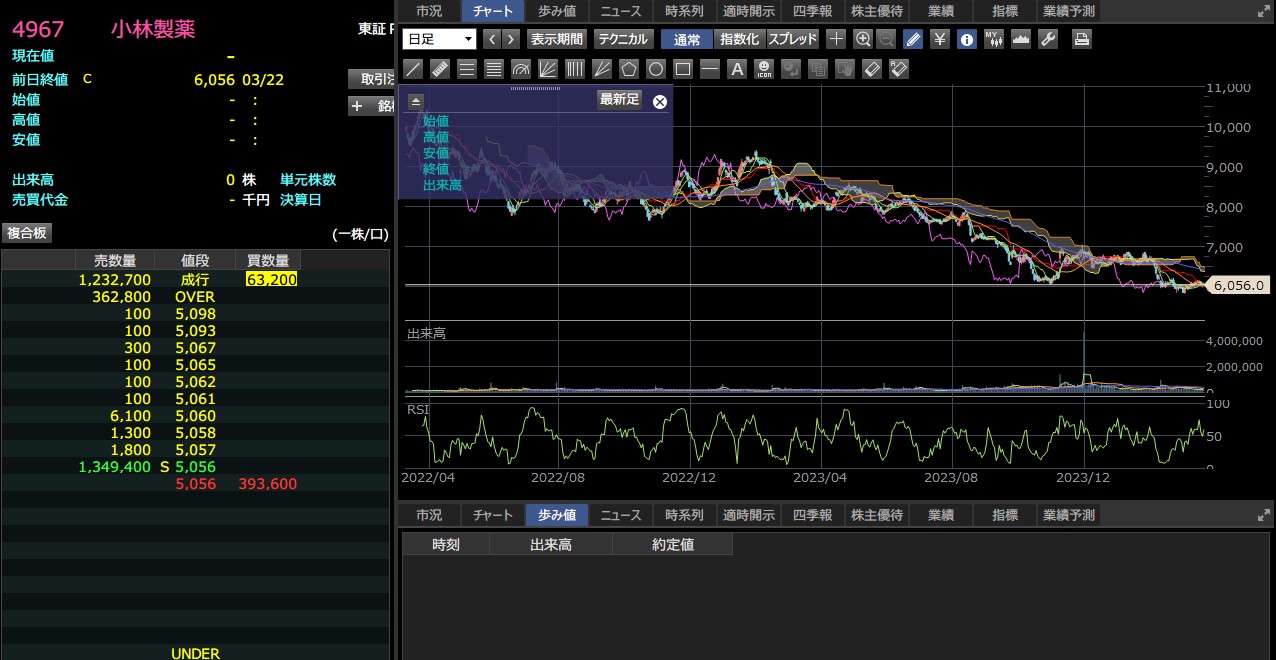Select the rectangle shape tool
Viewport: 1276px width, 660px height.
682,69
